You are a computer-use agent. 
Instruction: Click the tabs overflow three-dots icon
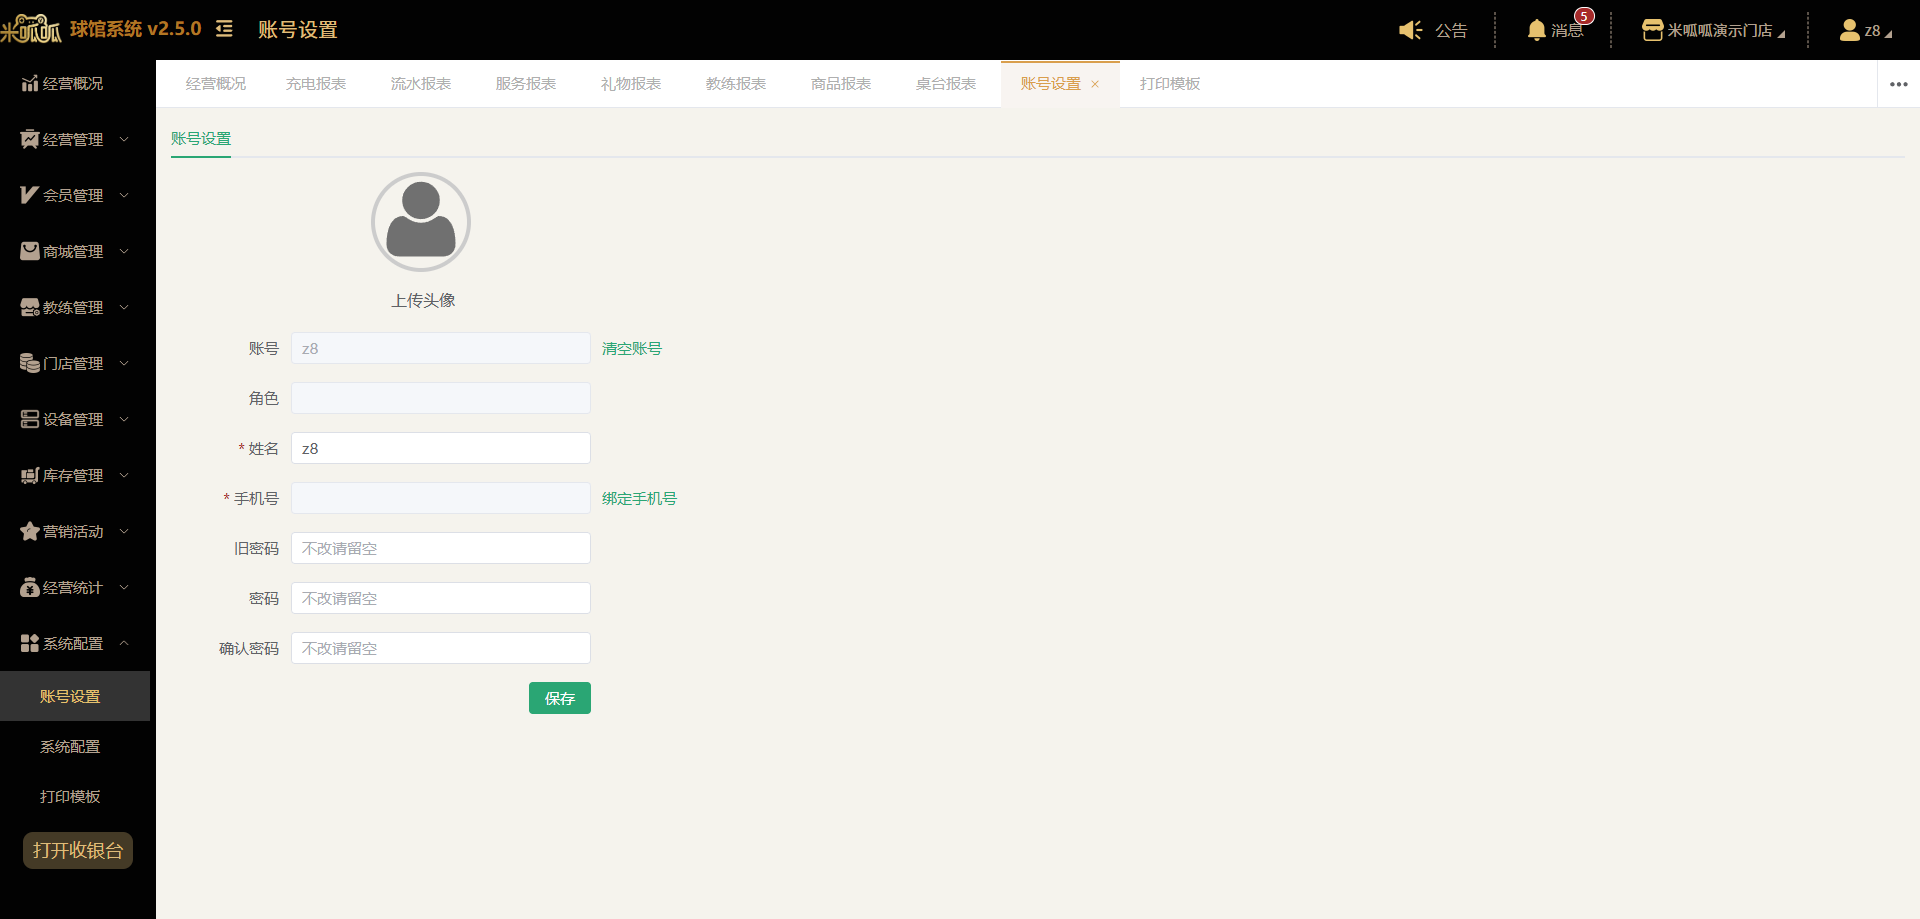pos(1898,84)
